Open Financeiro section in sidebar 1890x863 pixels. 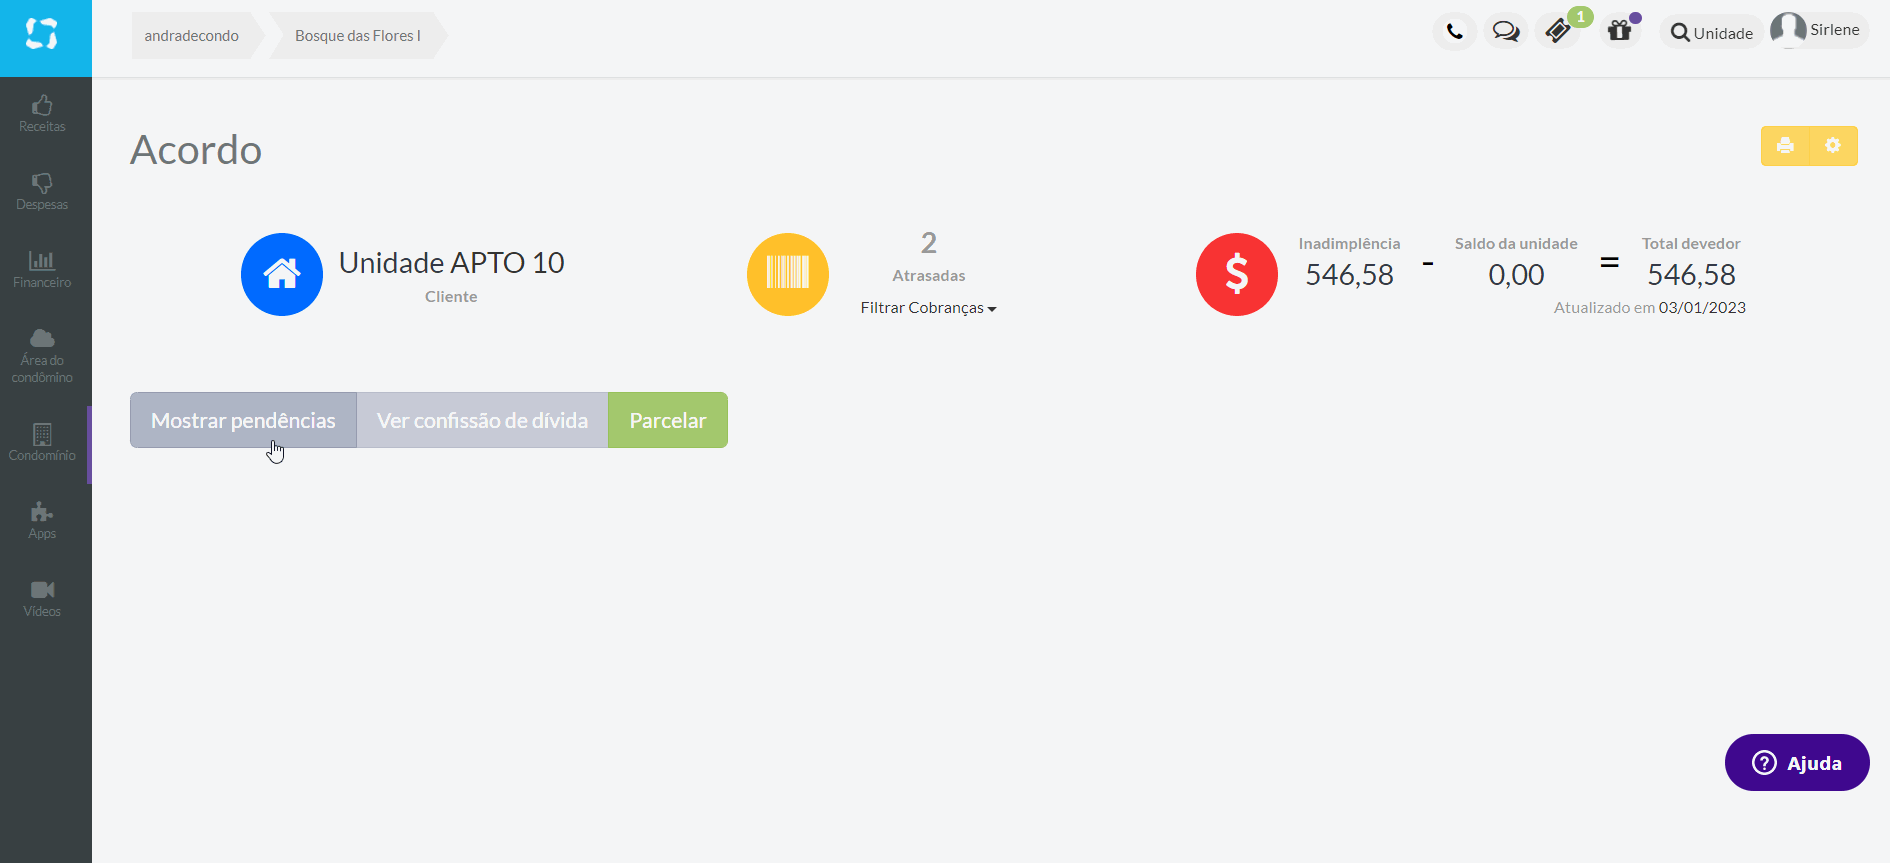[42, 270]
